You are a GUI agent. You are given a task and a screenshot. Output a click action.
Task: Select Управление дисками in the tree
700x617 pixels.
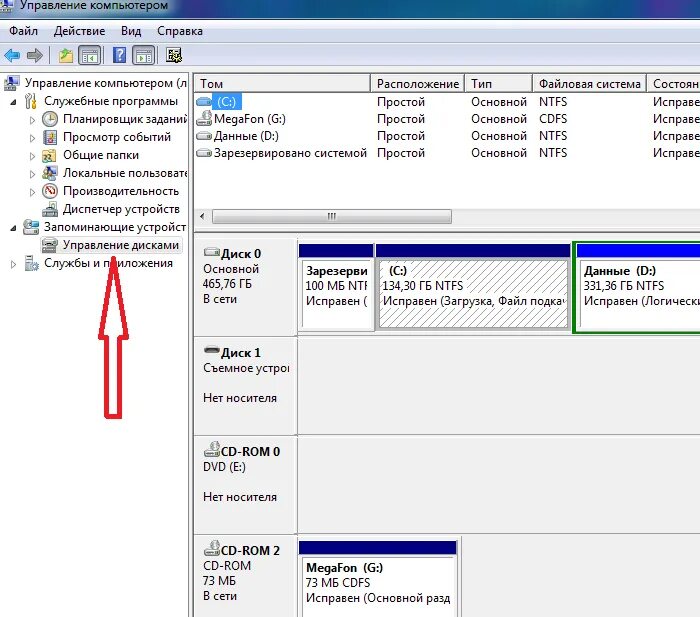point(121,245)
